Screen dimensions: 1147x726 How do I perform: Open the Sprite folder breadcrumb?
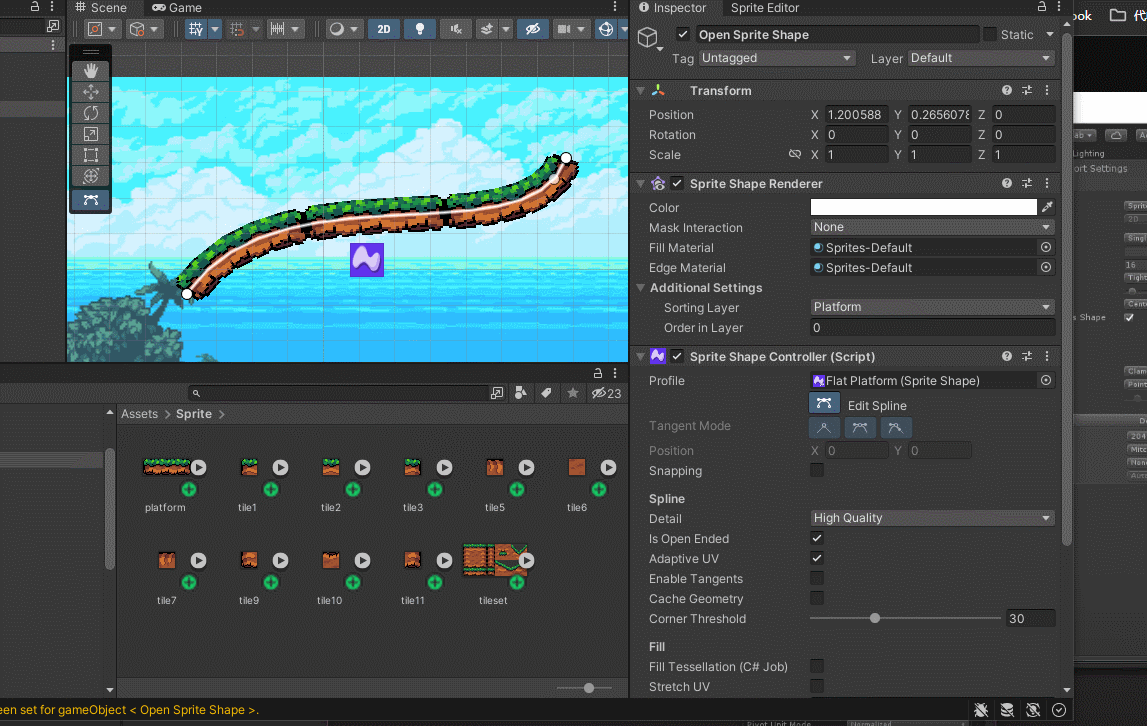194,414
